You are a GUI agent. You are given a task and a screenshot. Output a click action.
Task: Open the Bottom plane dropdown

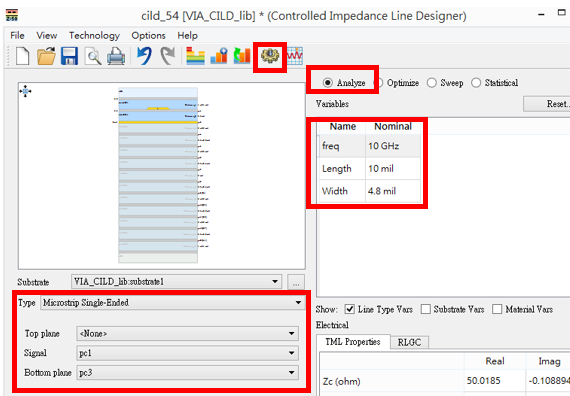(x=188, y=373)
